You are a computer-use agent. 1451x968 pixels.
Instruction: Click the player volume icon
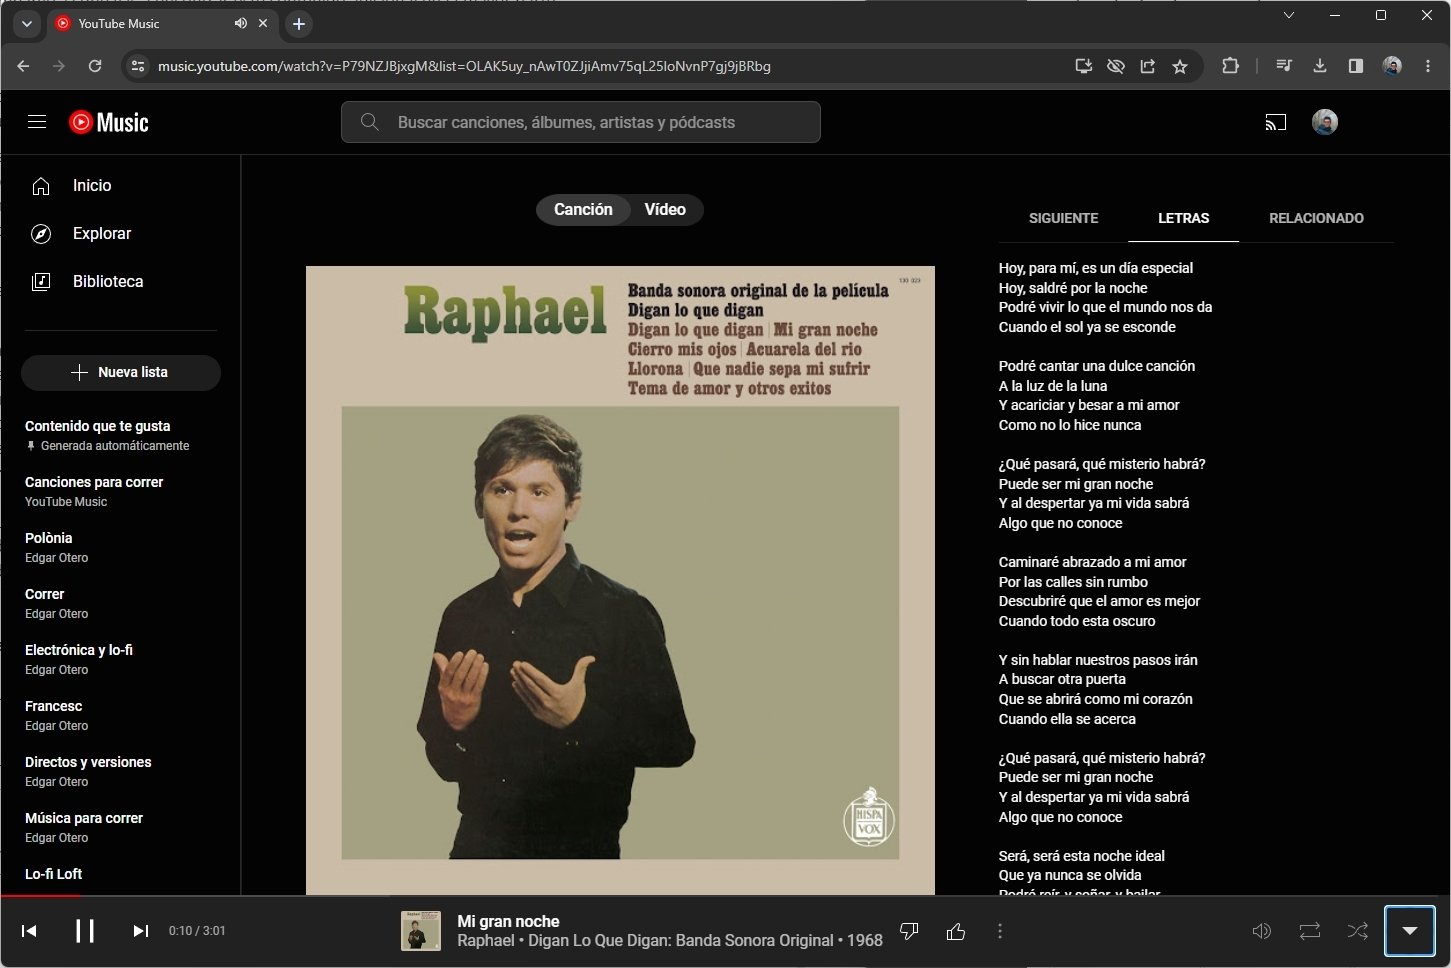click(1262, 931)
